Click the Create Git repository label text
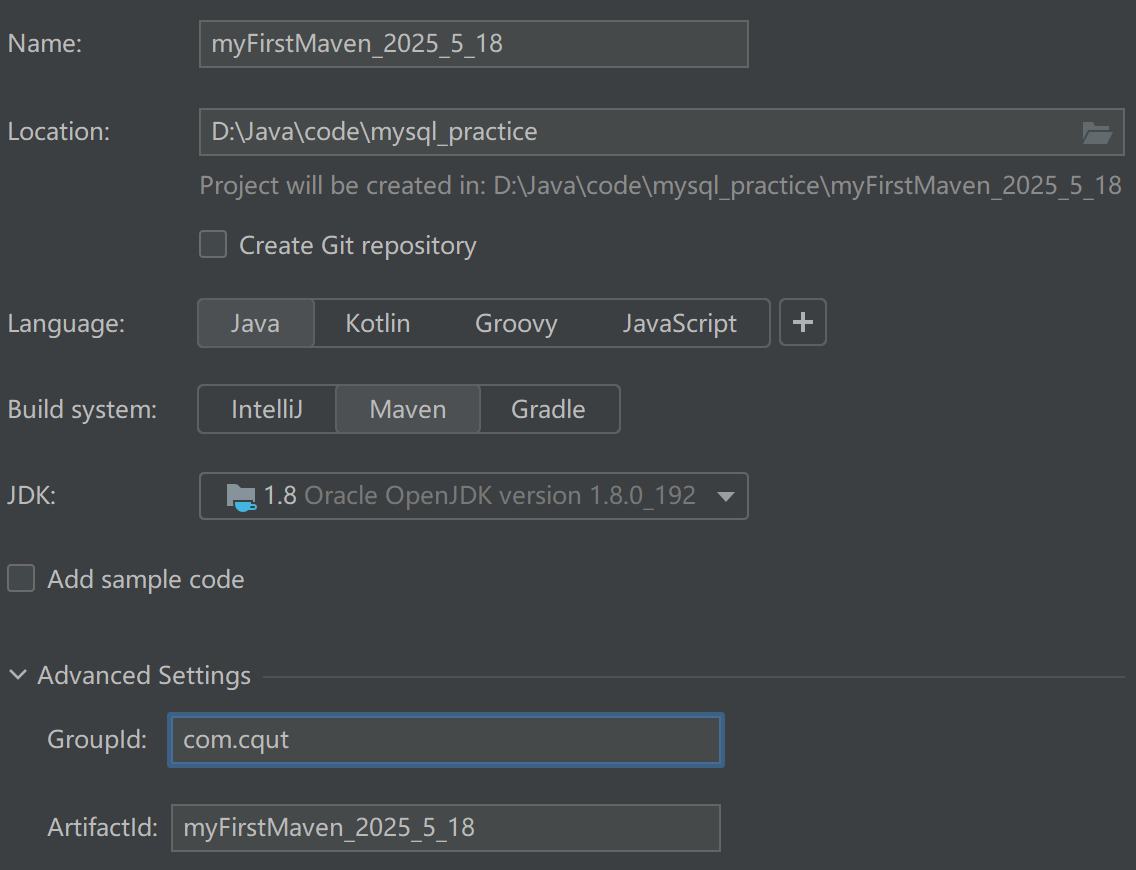The width and height of the screenshot is (1136, 870). pyautogui.click(x=358, y=246)
